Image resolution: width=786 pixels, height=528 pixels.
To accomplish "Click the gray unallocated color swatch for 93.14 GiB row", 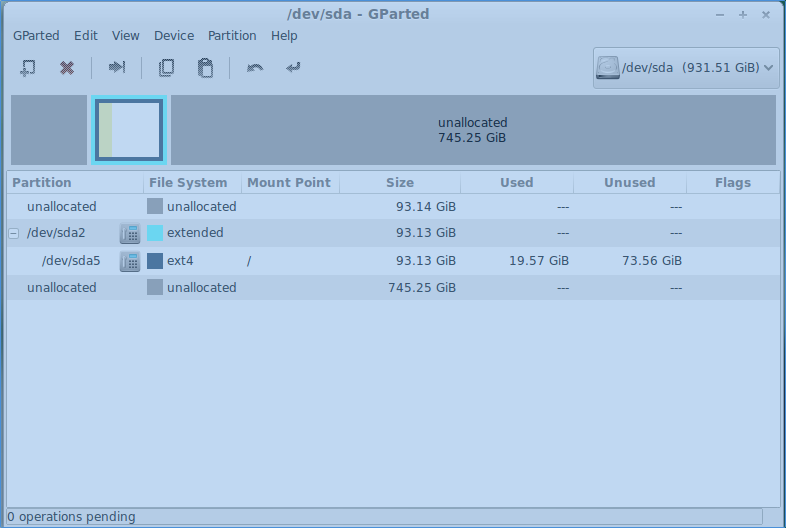I will (155, 206).
